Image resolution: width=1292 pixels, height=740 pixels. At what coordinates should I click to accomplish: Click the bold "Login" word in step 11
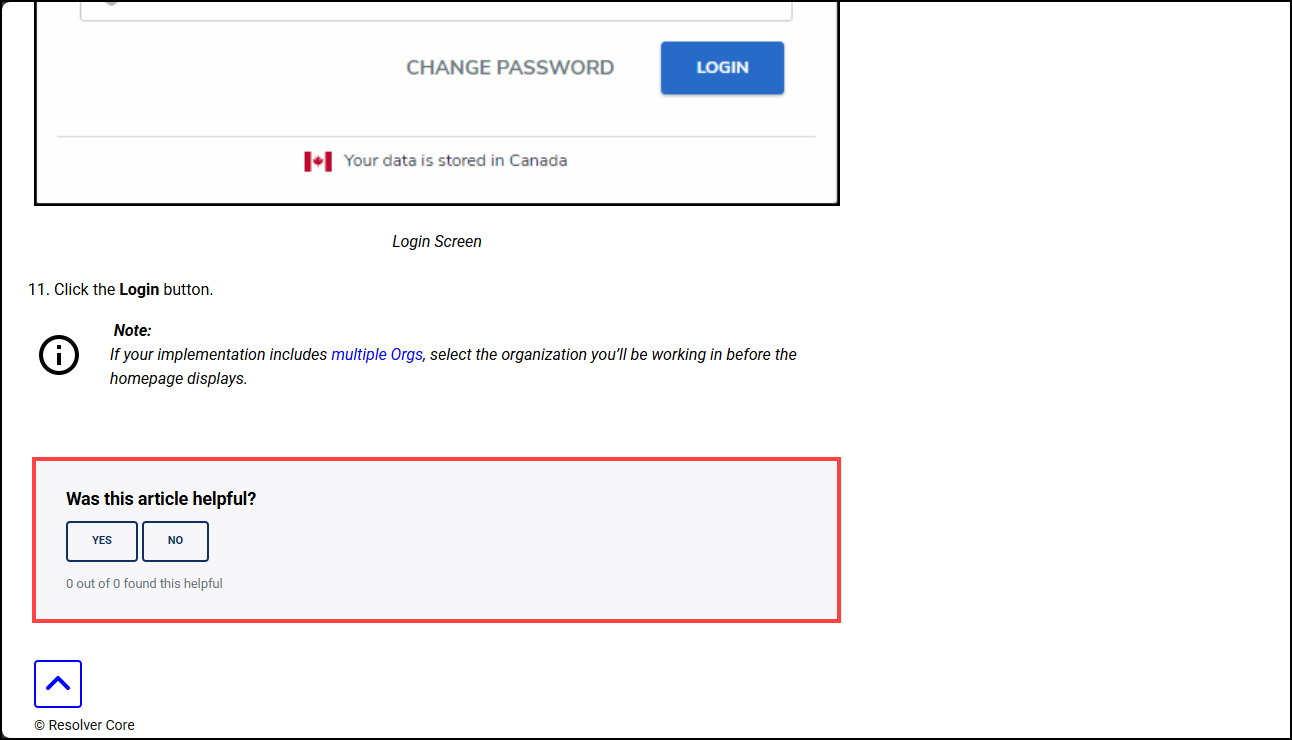[x=139, y=290]
